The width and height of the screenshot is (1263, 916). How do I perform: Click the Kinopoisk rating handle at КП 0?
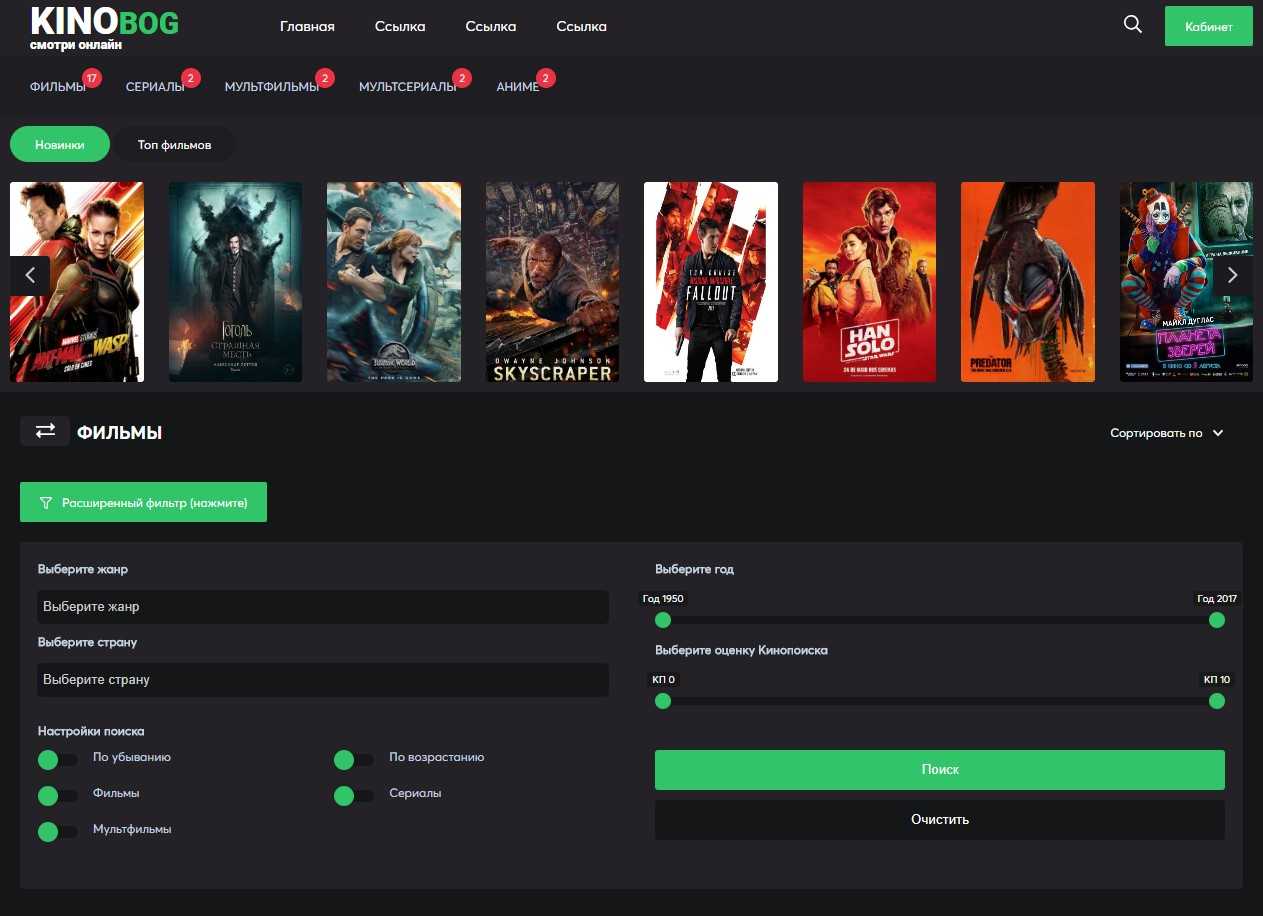coord(663,701)
